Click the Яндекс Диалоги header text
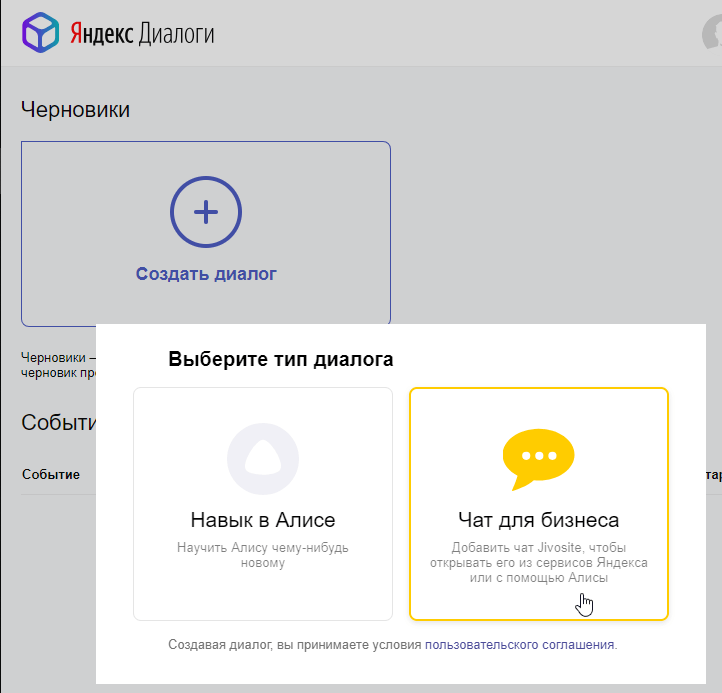Image resolution: width=722 pixels, height=693 pixels. point(142,34)
